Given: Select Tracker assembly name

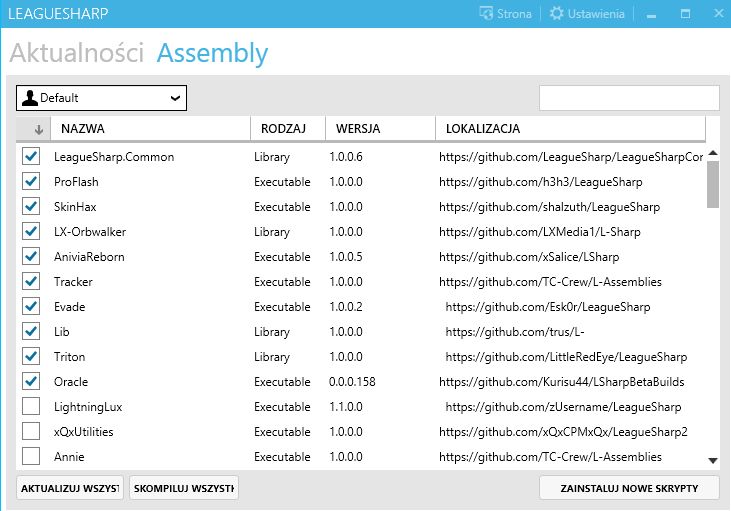Looking at the screenshot, I should click(x=73, y=282).
